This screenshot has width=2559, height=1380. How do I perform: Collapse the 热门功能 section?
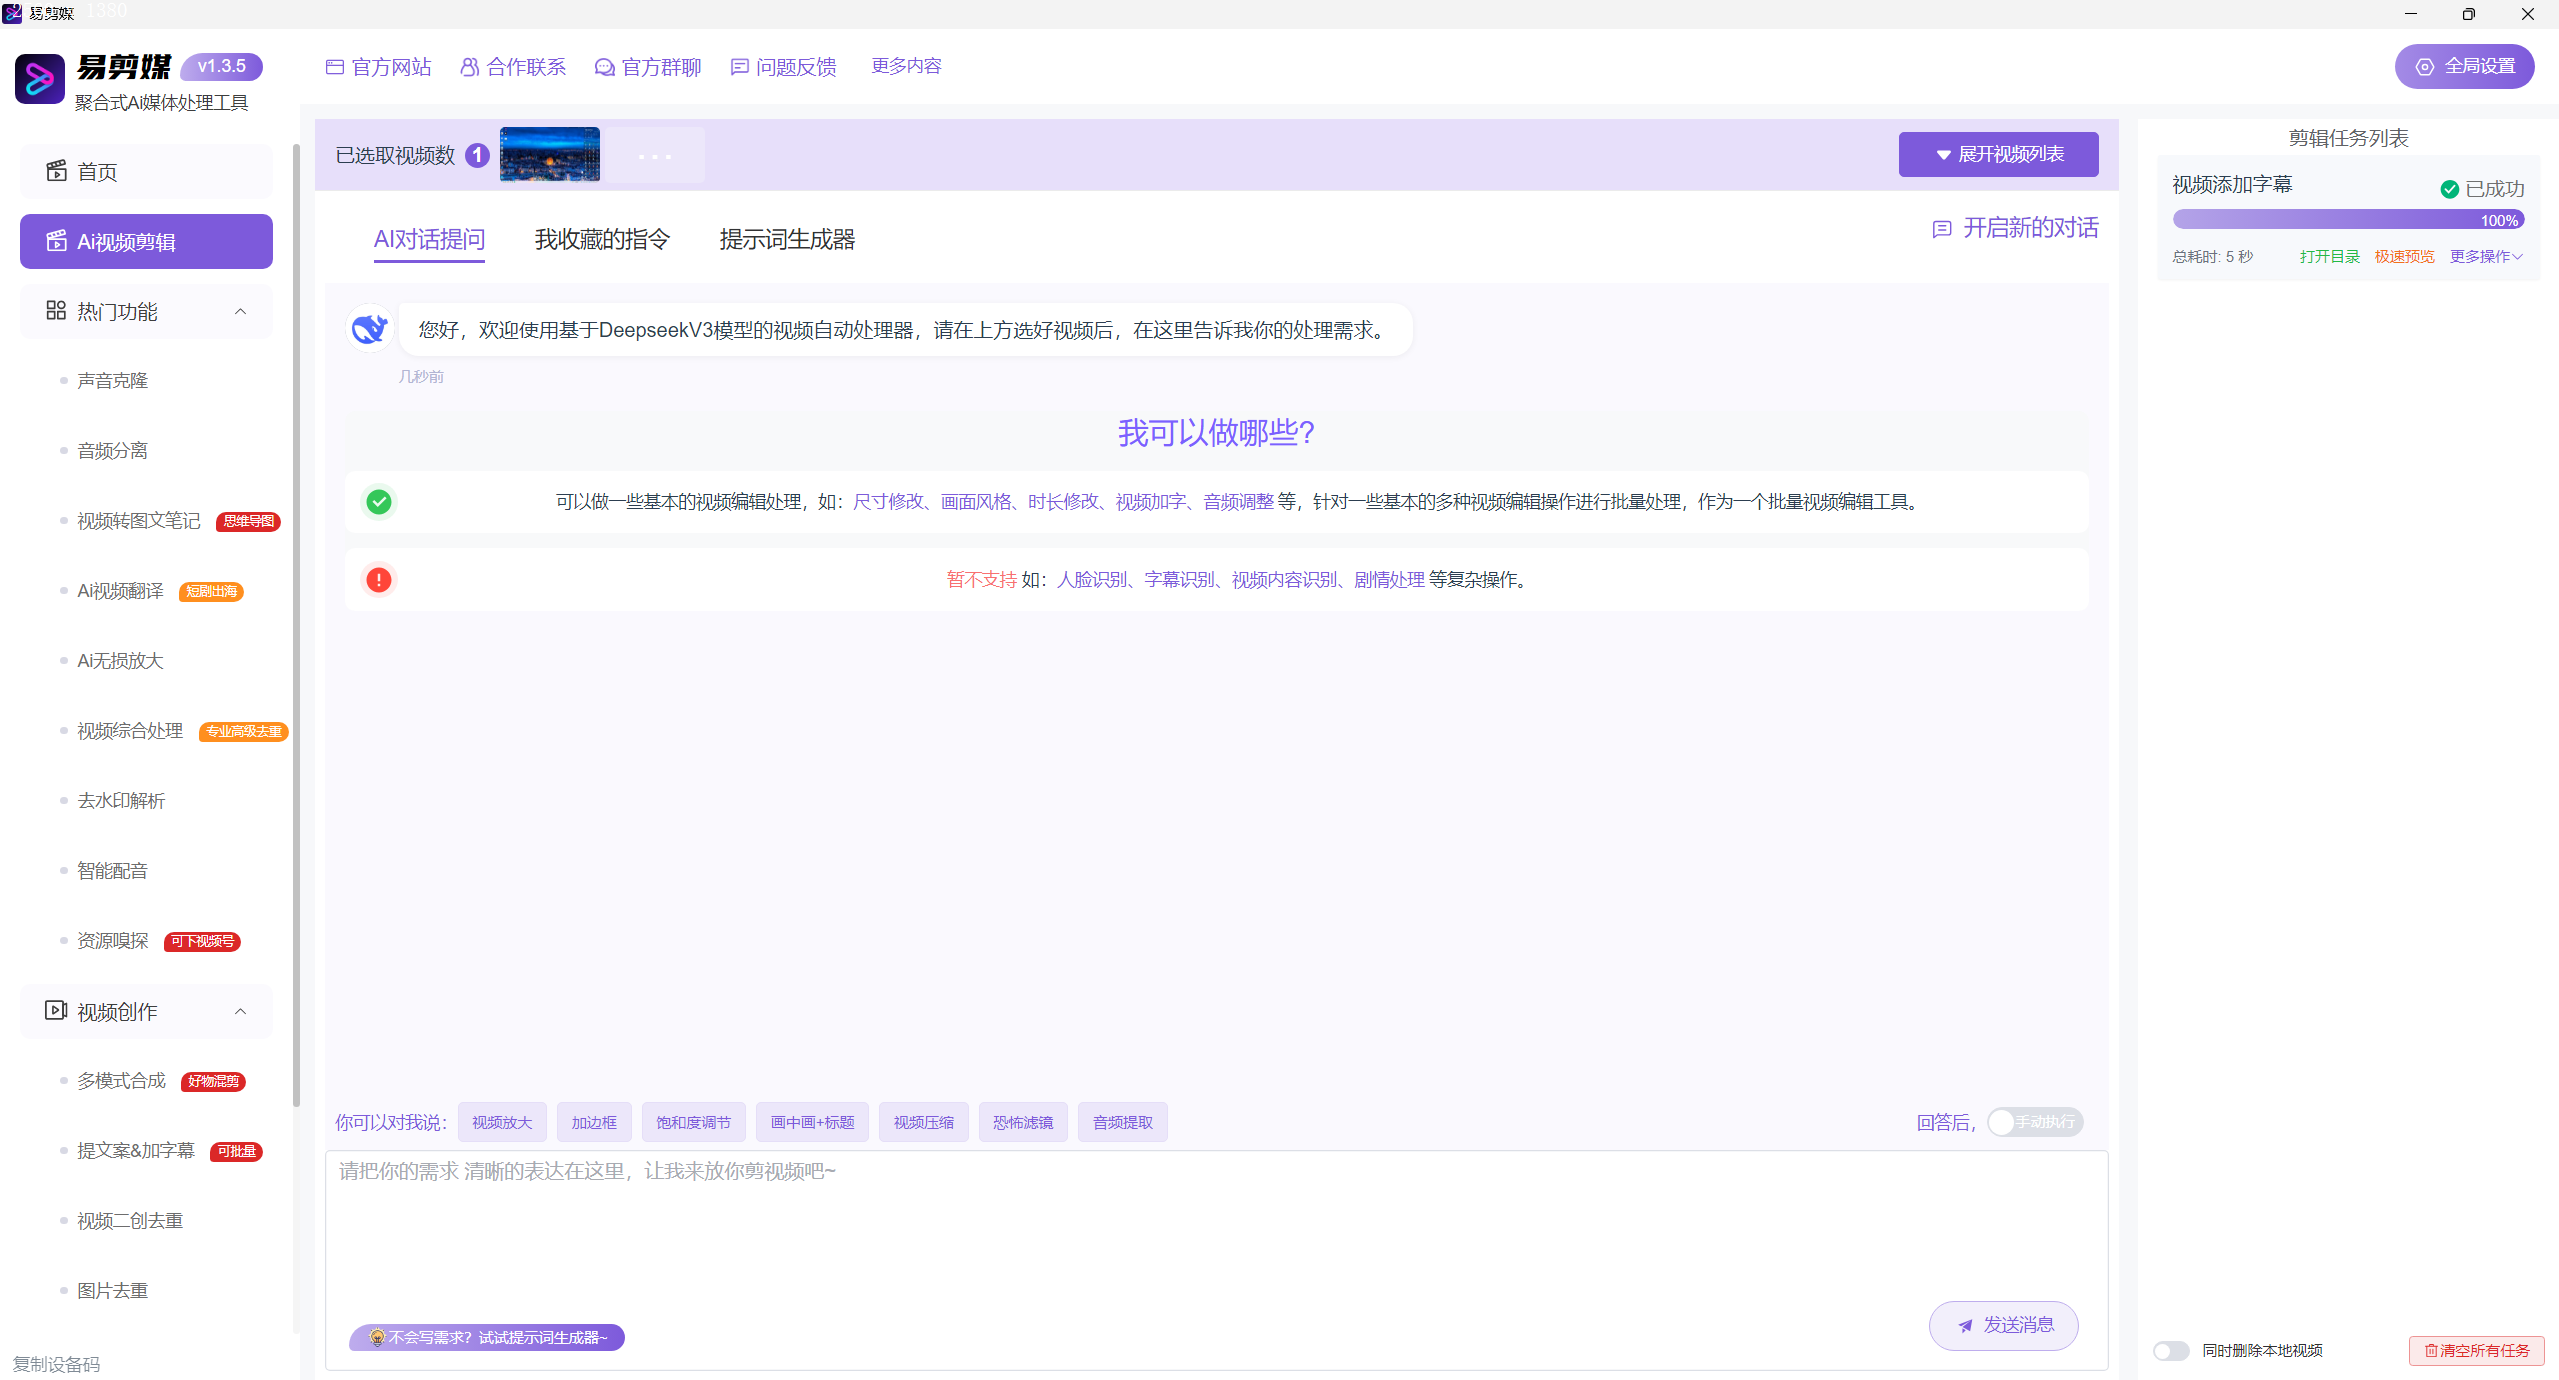(240, 312)
